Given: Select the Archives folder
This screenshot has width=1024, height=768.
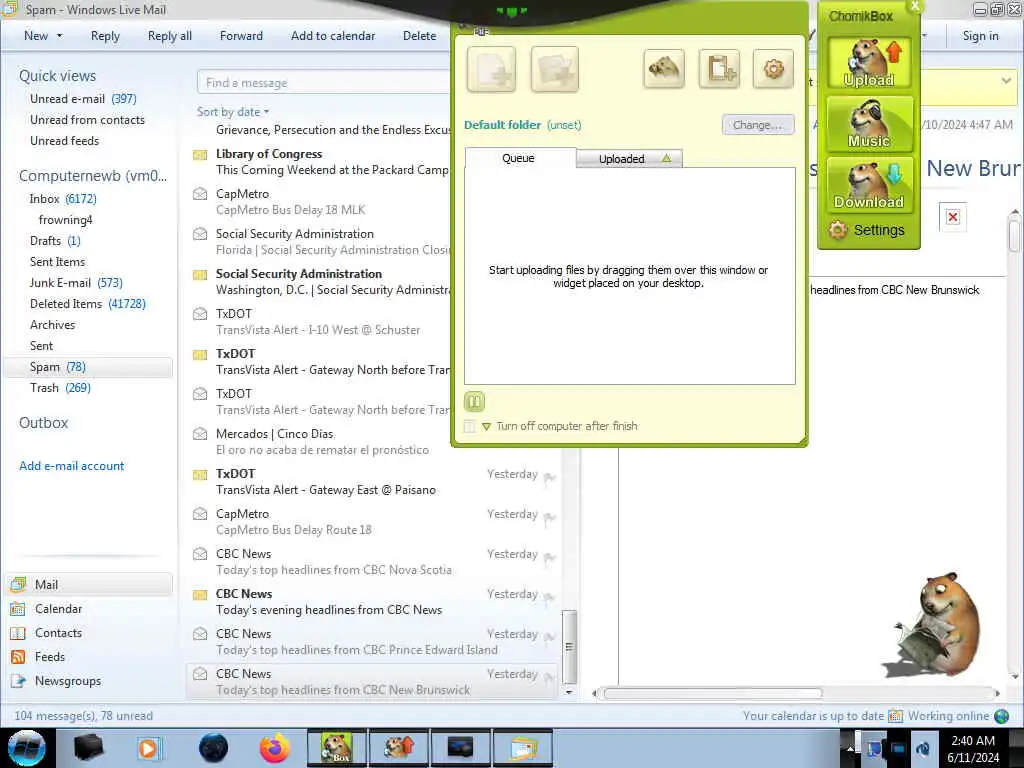Looking at the screenshot, I should [52, 325].
